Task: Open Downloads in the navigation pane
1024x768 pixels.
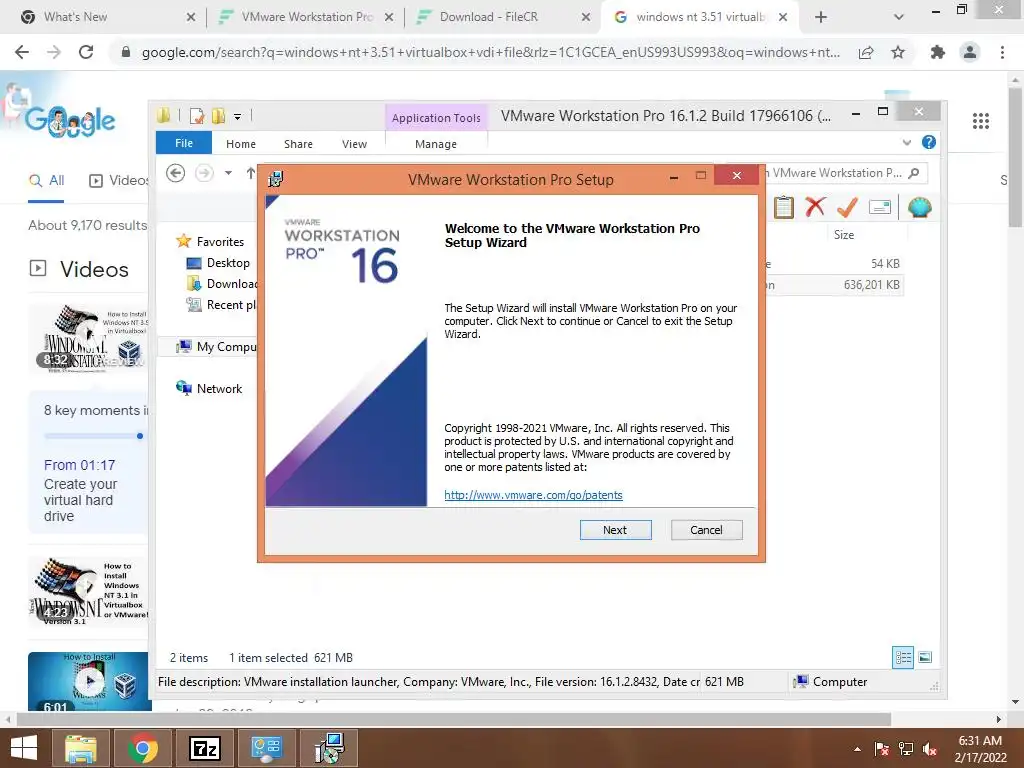Action: coord(222,283)
